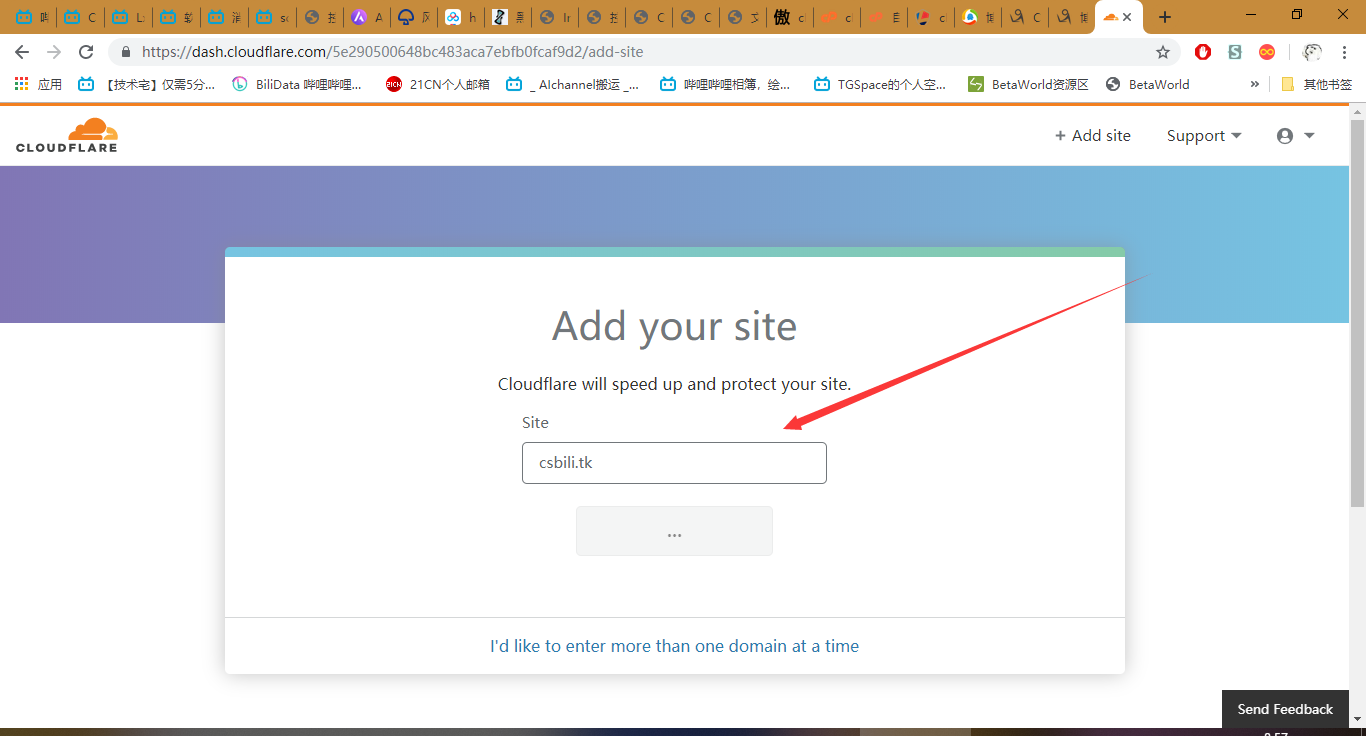Open BiliData bookmark
Viewport: 1366px width, 736px height.
point(297,85)
